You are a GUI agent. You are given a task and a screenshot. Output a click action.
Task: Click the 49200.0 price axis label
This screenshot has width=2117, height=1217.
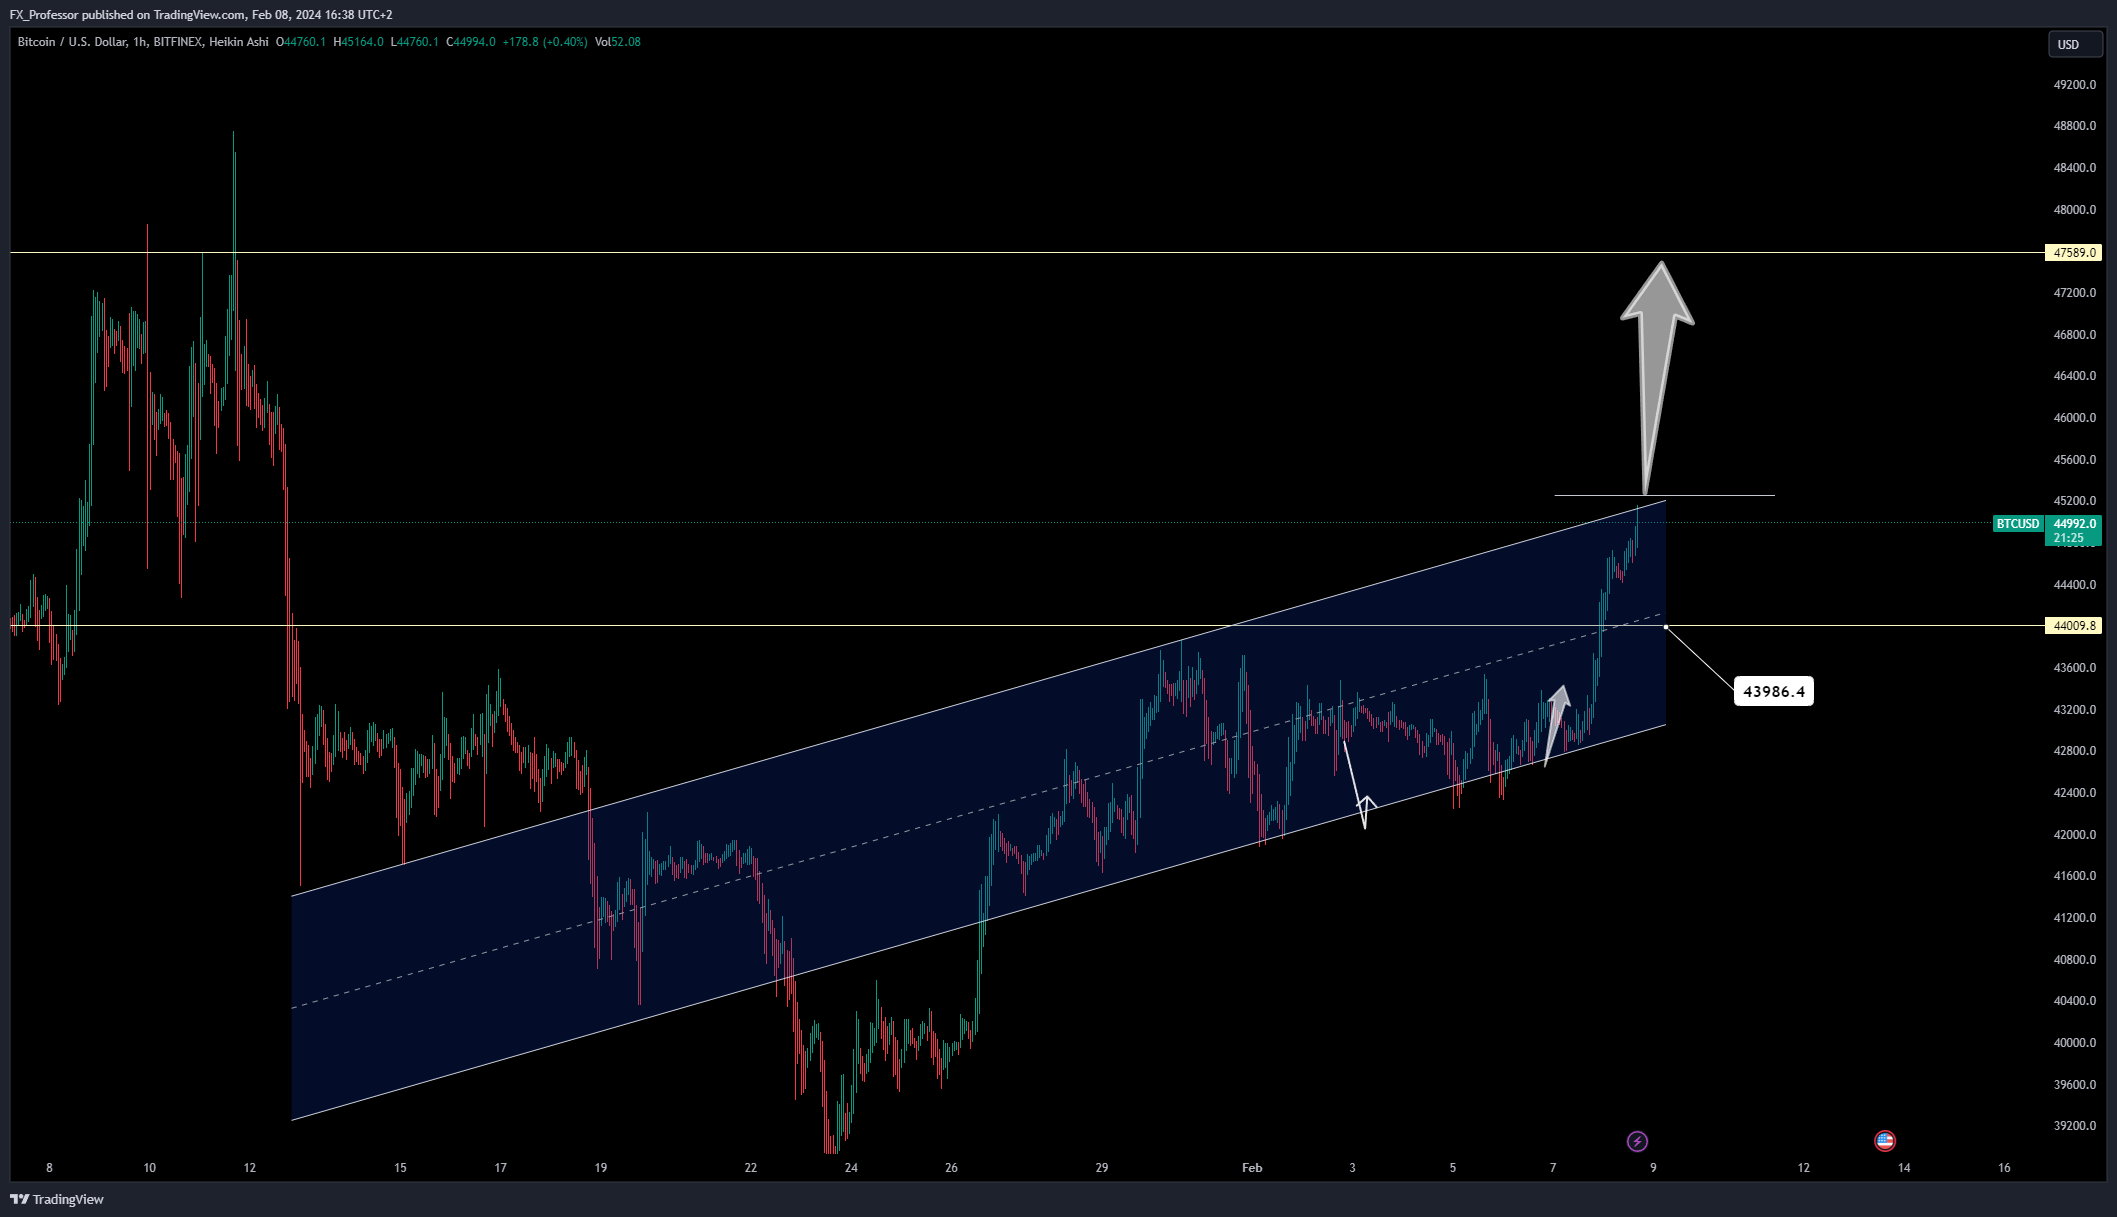point(2074,85)
